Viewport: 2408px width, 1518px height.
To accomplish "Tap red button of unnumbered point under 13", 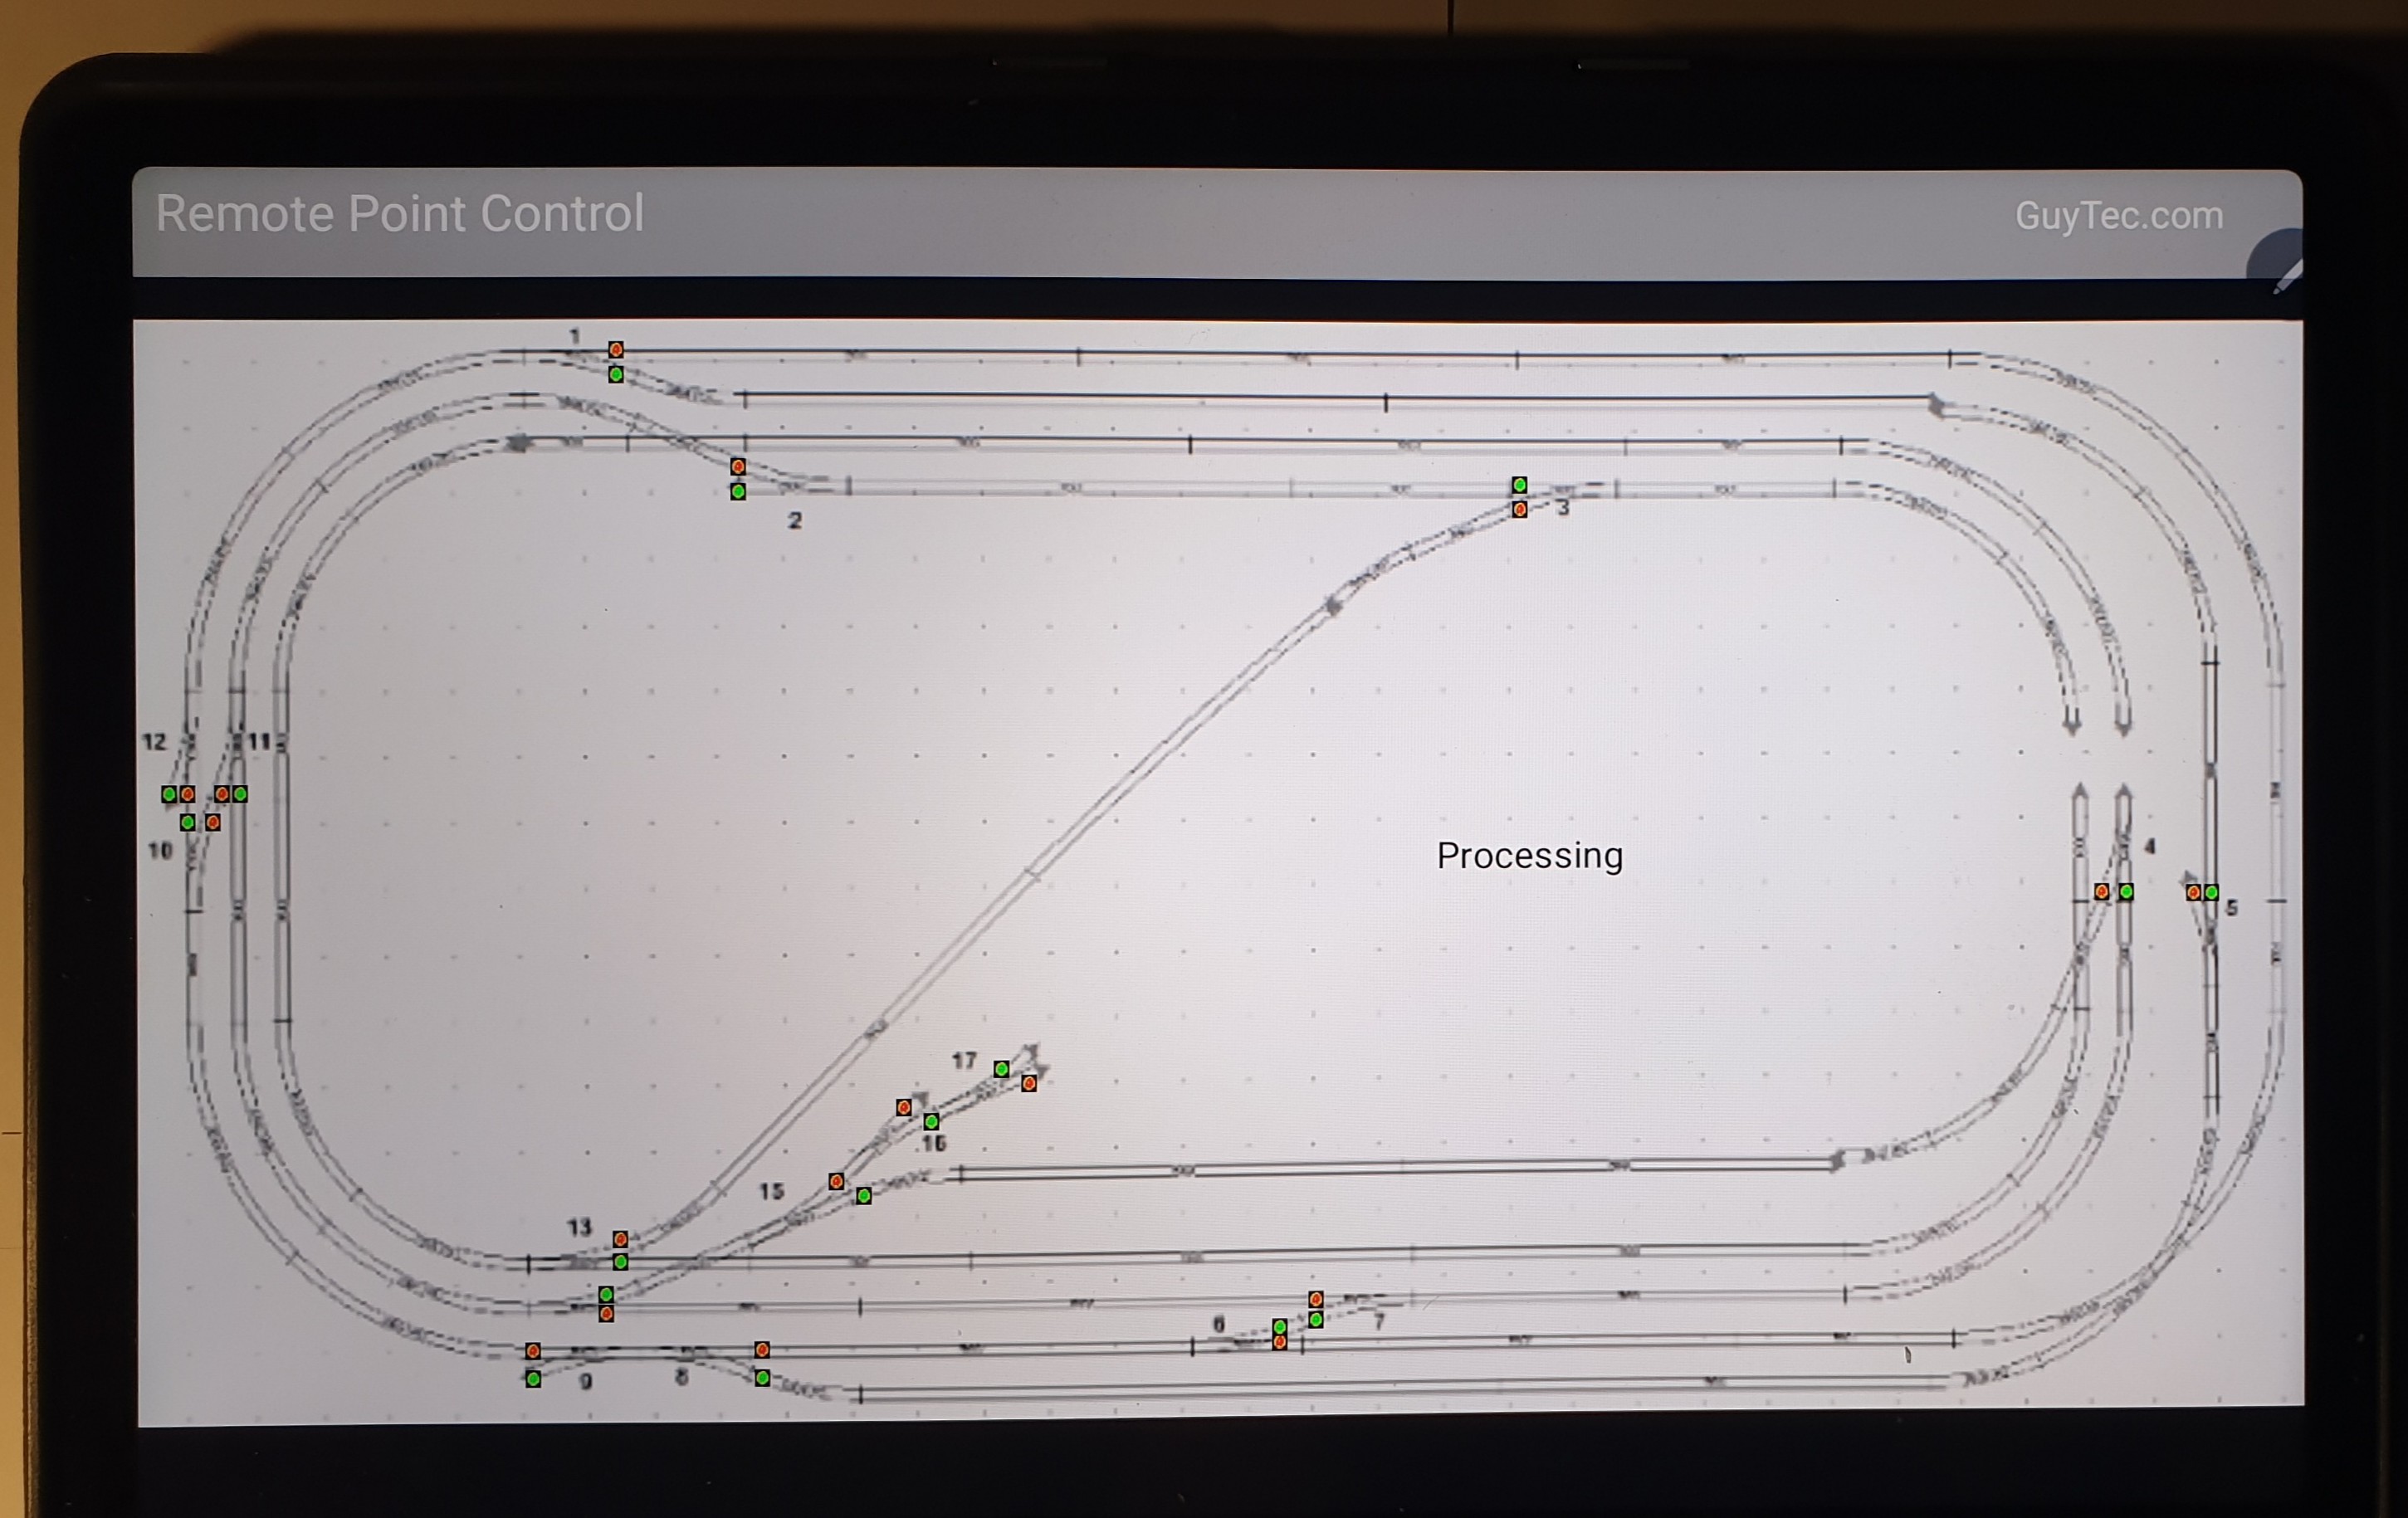I will click(606, 1314).
